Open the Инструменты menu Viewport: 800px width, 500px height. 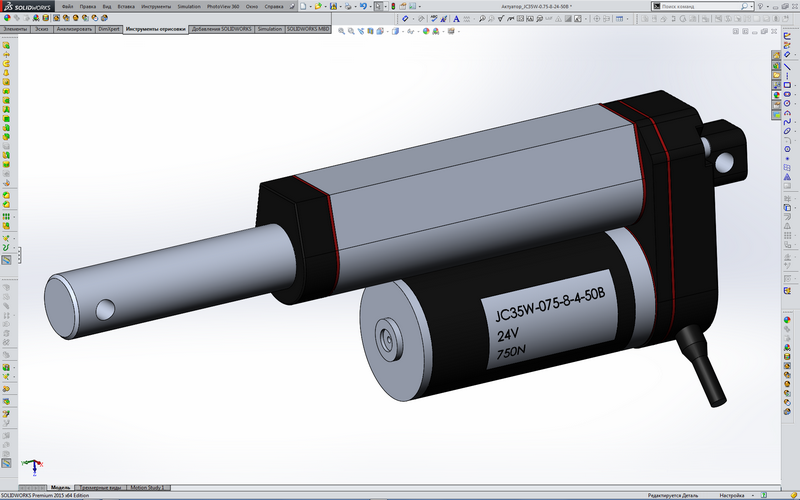point(155,6)
